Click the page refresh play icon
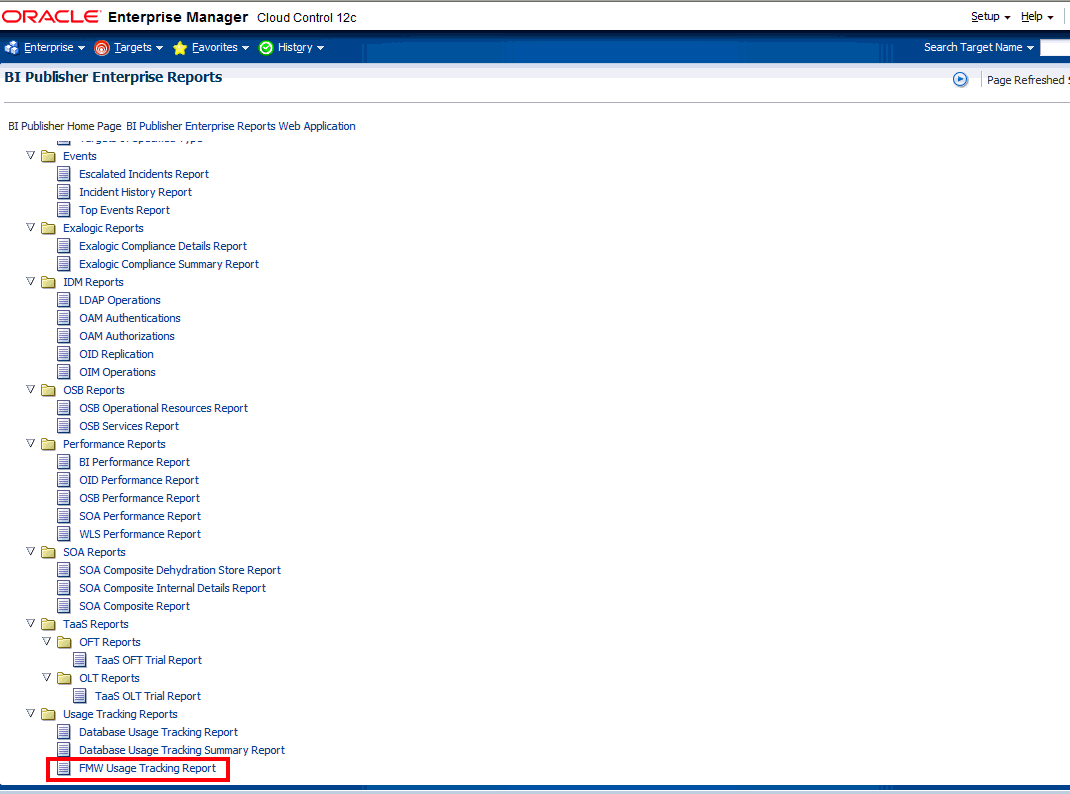This screenshot has height=794, width=1070. [x=960, y=80]
